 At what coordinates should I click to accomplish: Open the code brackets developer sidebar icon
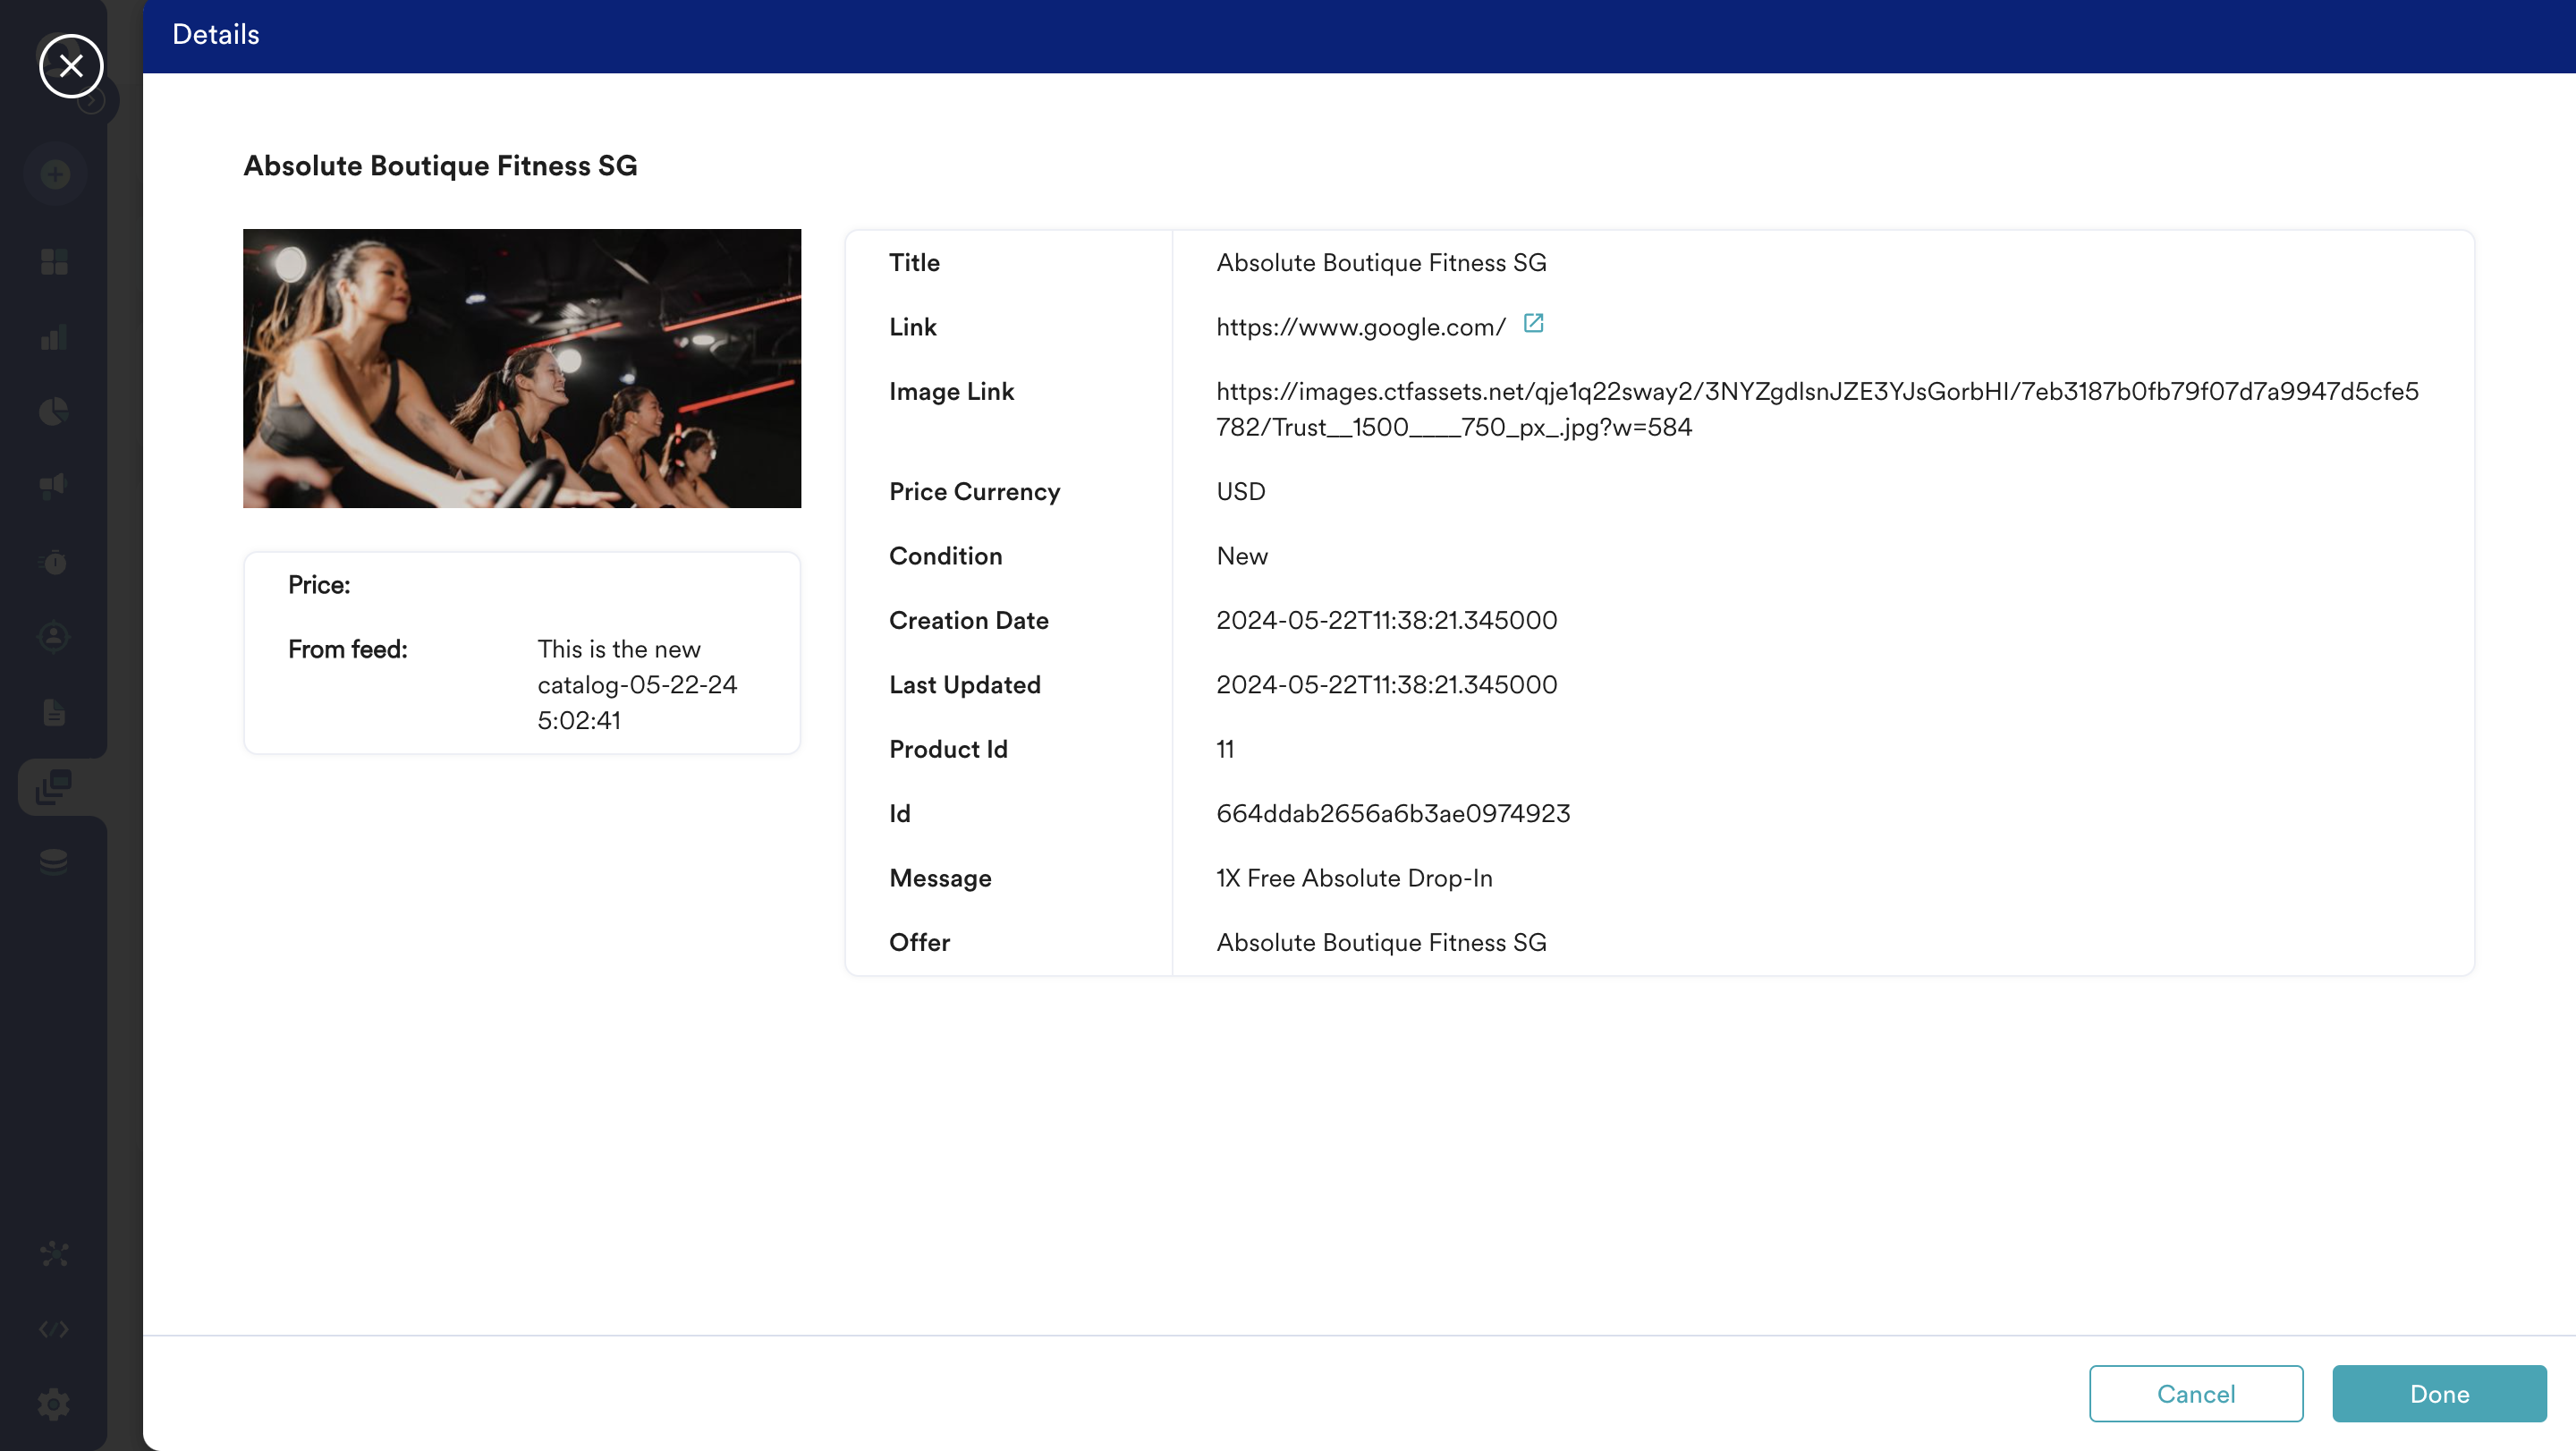tap(55, 1329)
